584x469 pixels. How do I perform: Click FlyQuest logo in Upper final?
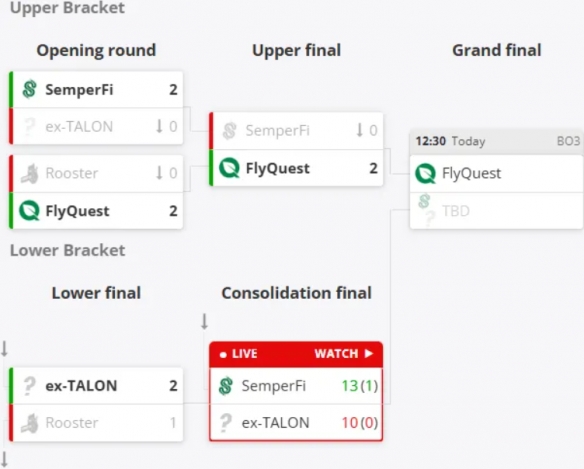229,168
